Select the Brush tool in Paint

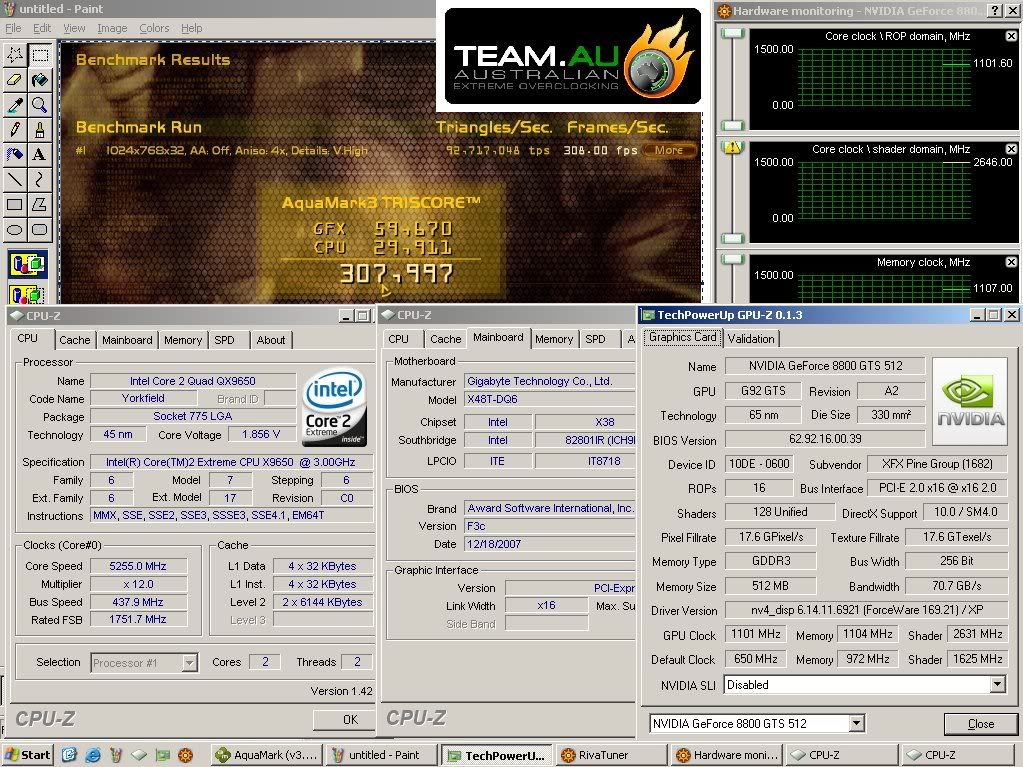click(x=40, y=130)
